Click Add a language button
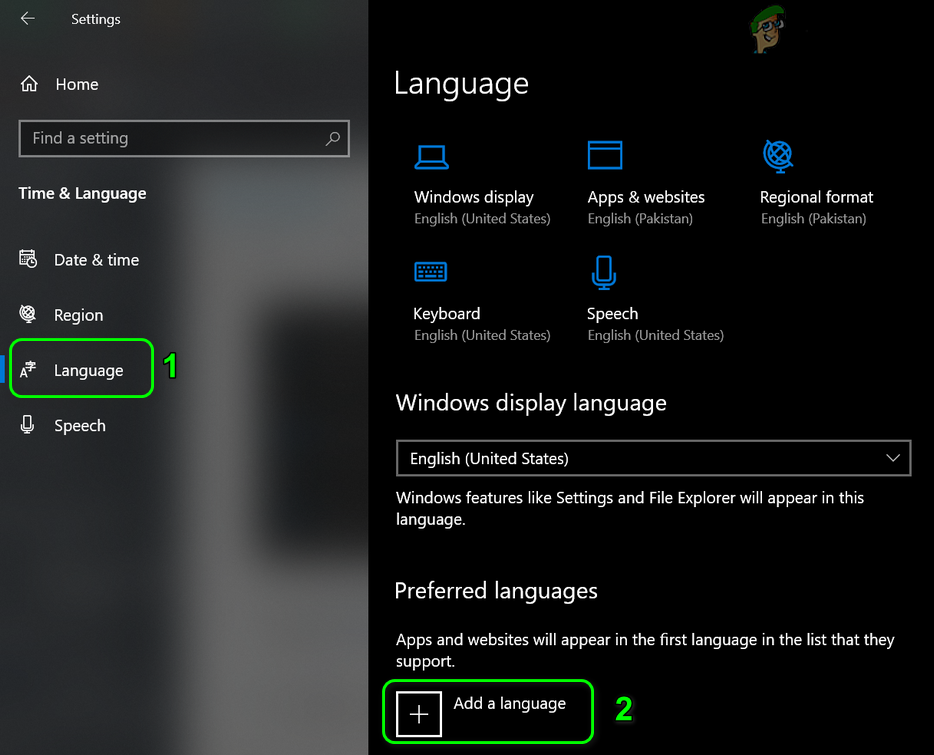Viewport: 934px width, 755px height. pos(488,712)
